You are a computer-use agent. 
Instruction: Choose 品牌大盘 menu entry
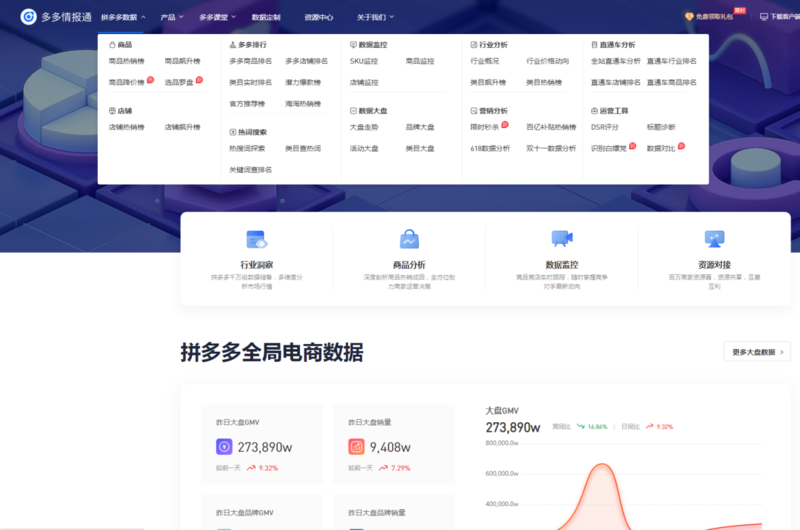[x=420, y=127]
